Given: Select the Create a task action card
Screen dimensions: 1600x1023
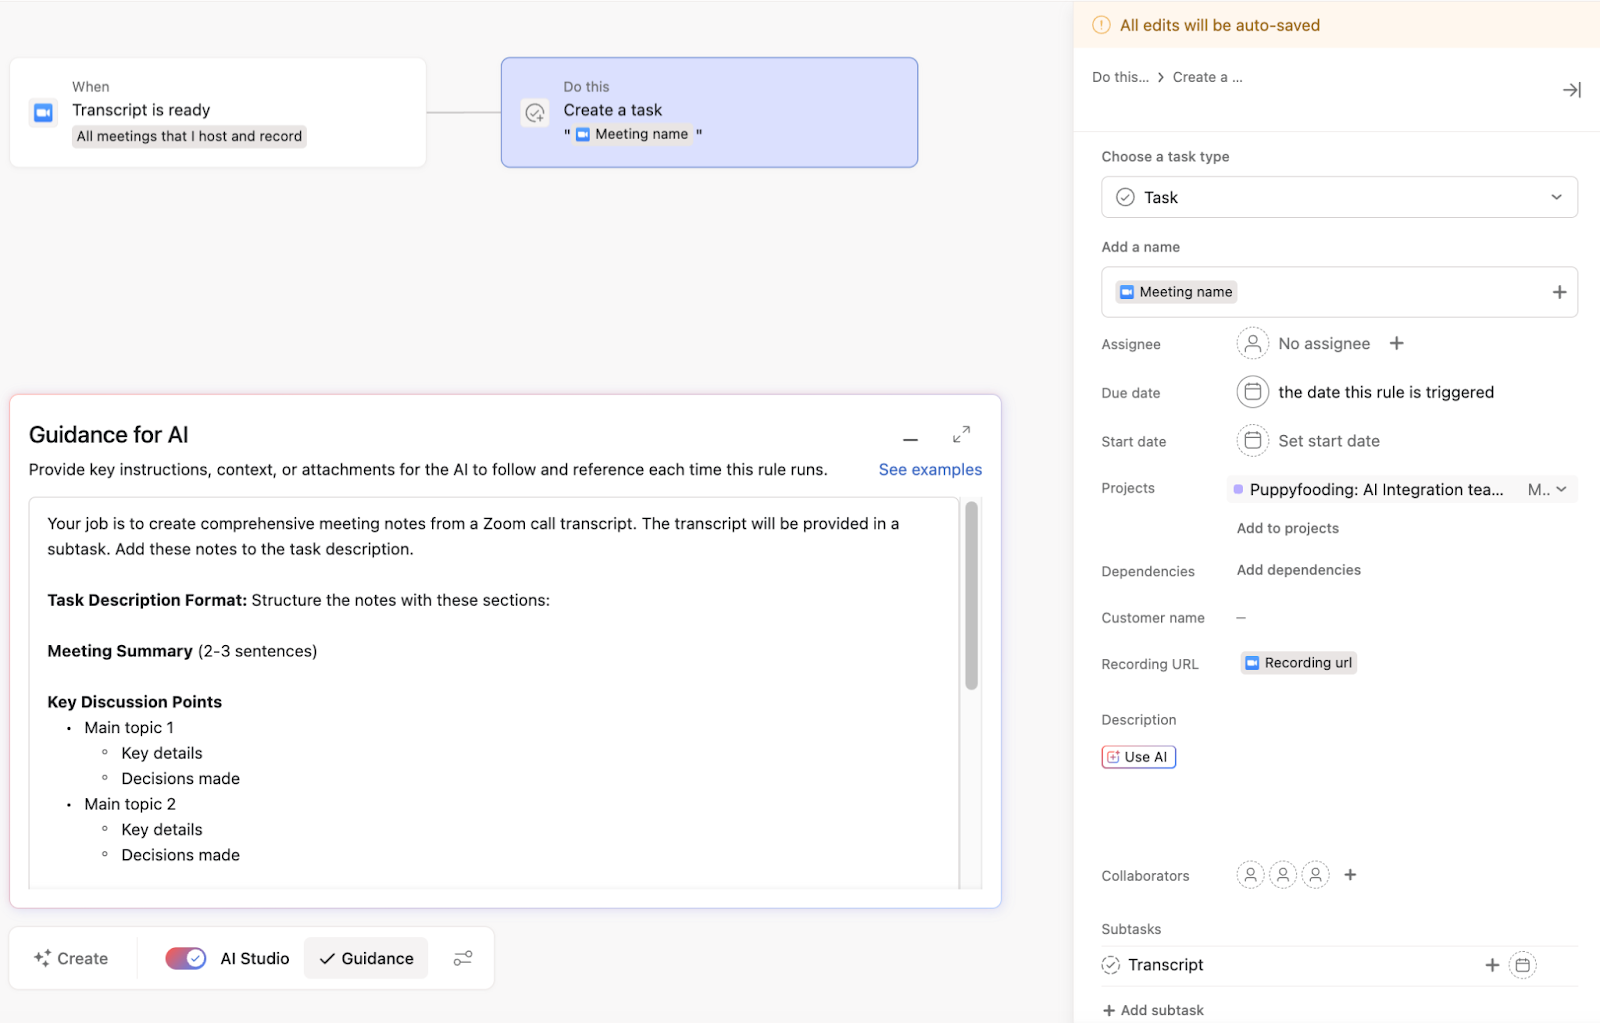Looking at the screenshot, I should click(709, 112).
